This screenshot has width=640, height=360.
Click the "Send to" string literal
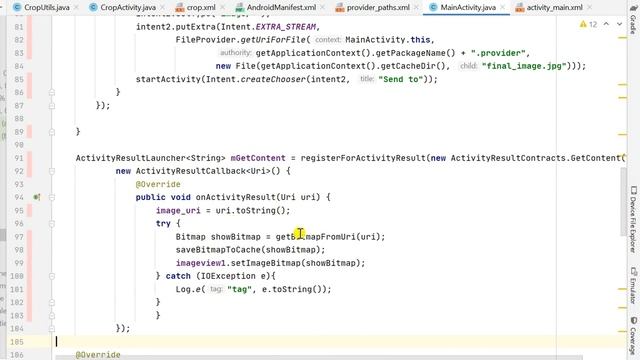pos(401,79)
